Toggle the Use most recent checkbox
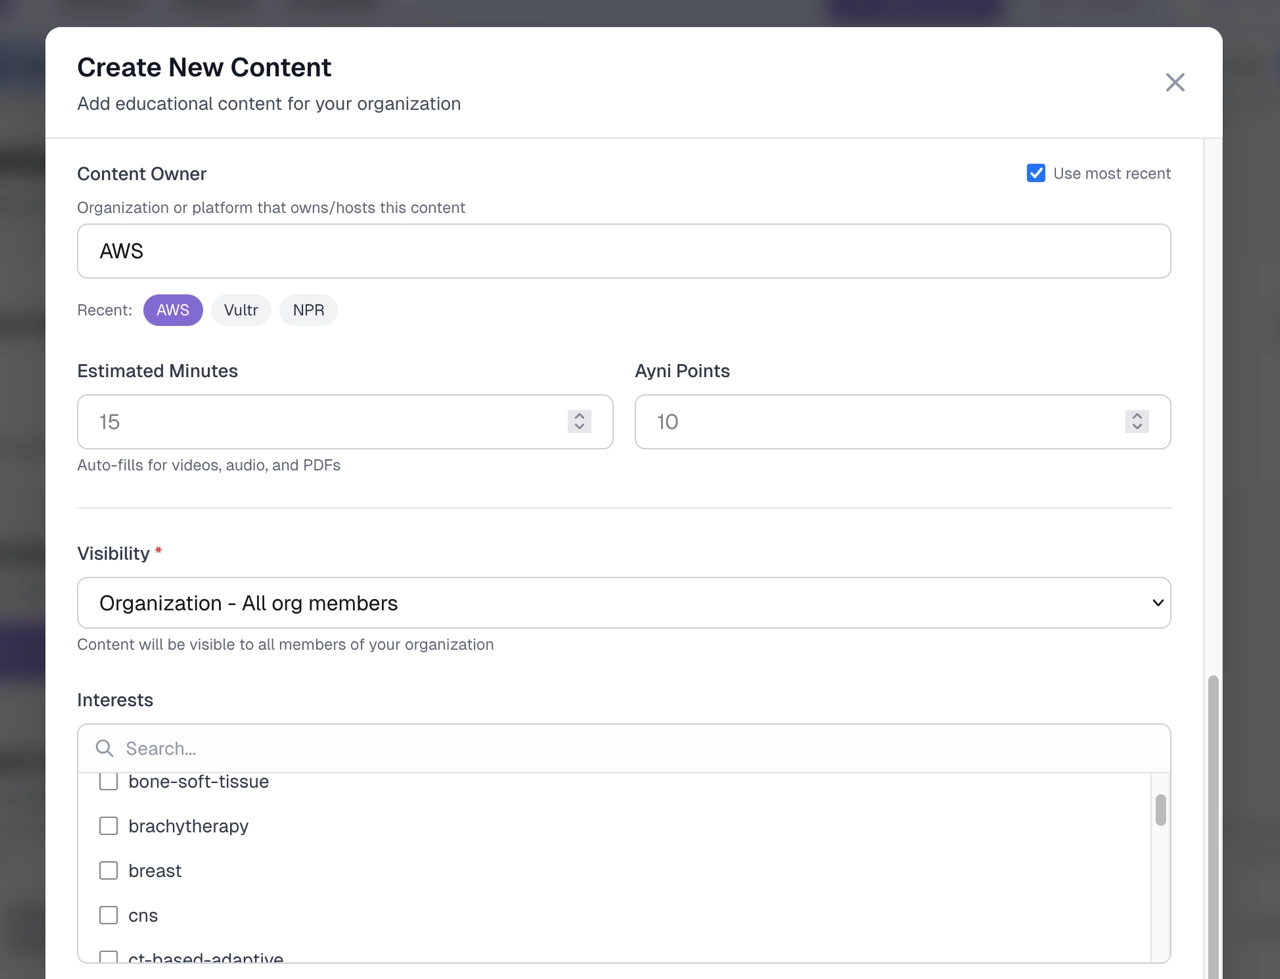This screenshot has width=1280, height=979. coord(1036,173)
